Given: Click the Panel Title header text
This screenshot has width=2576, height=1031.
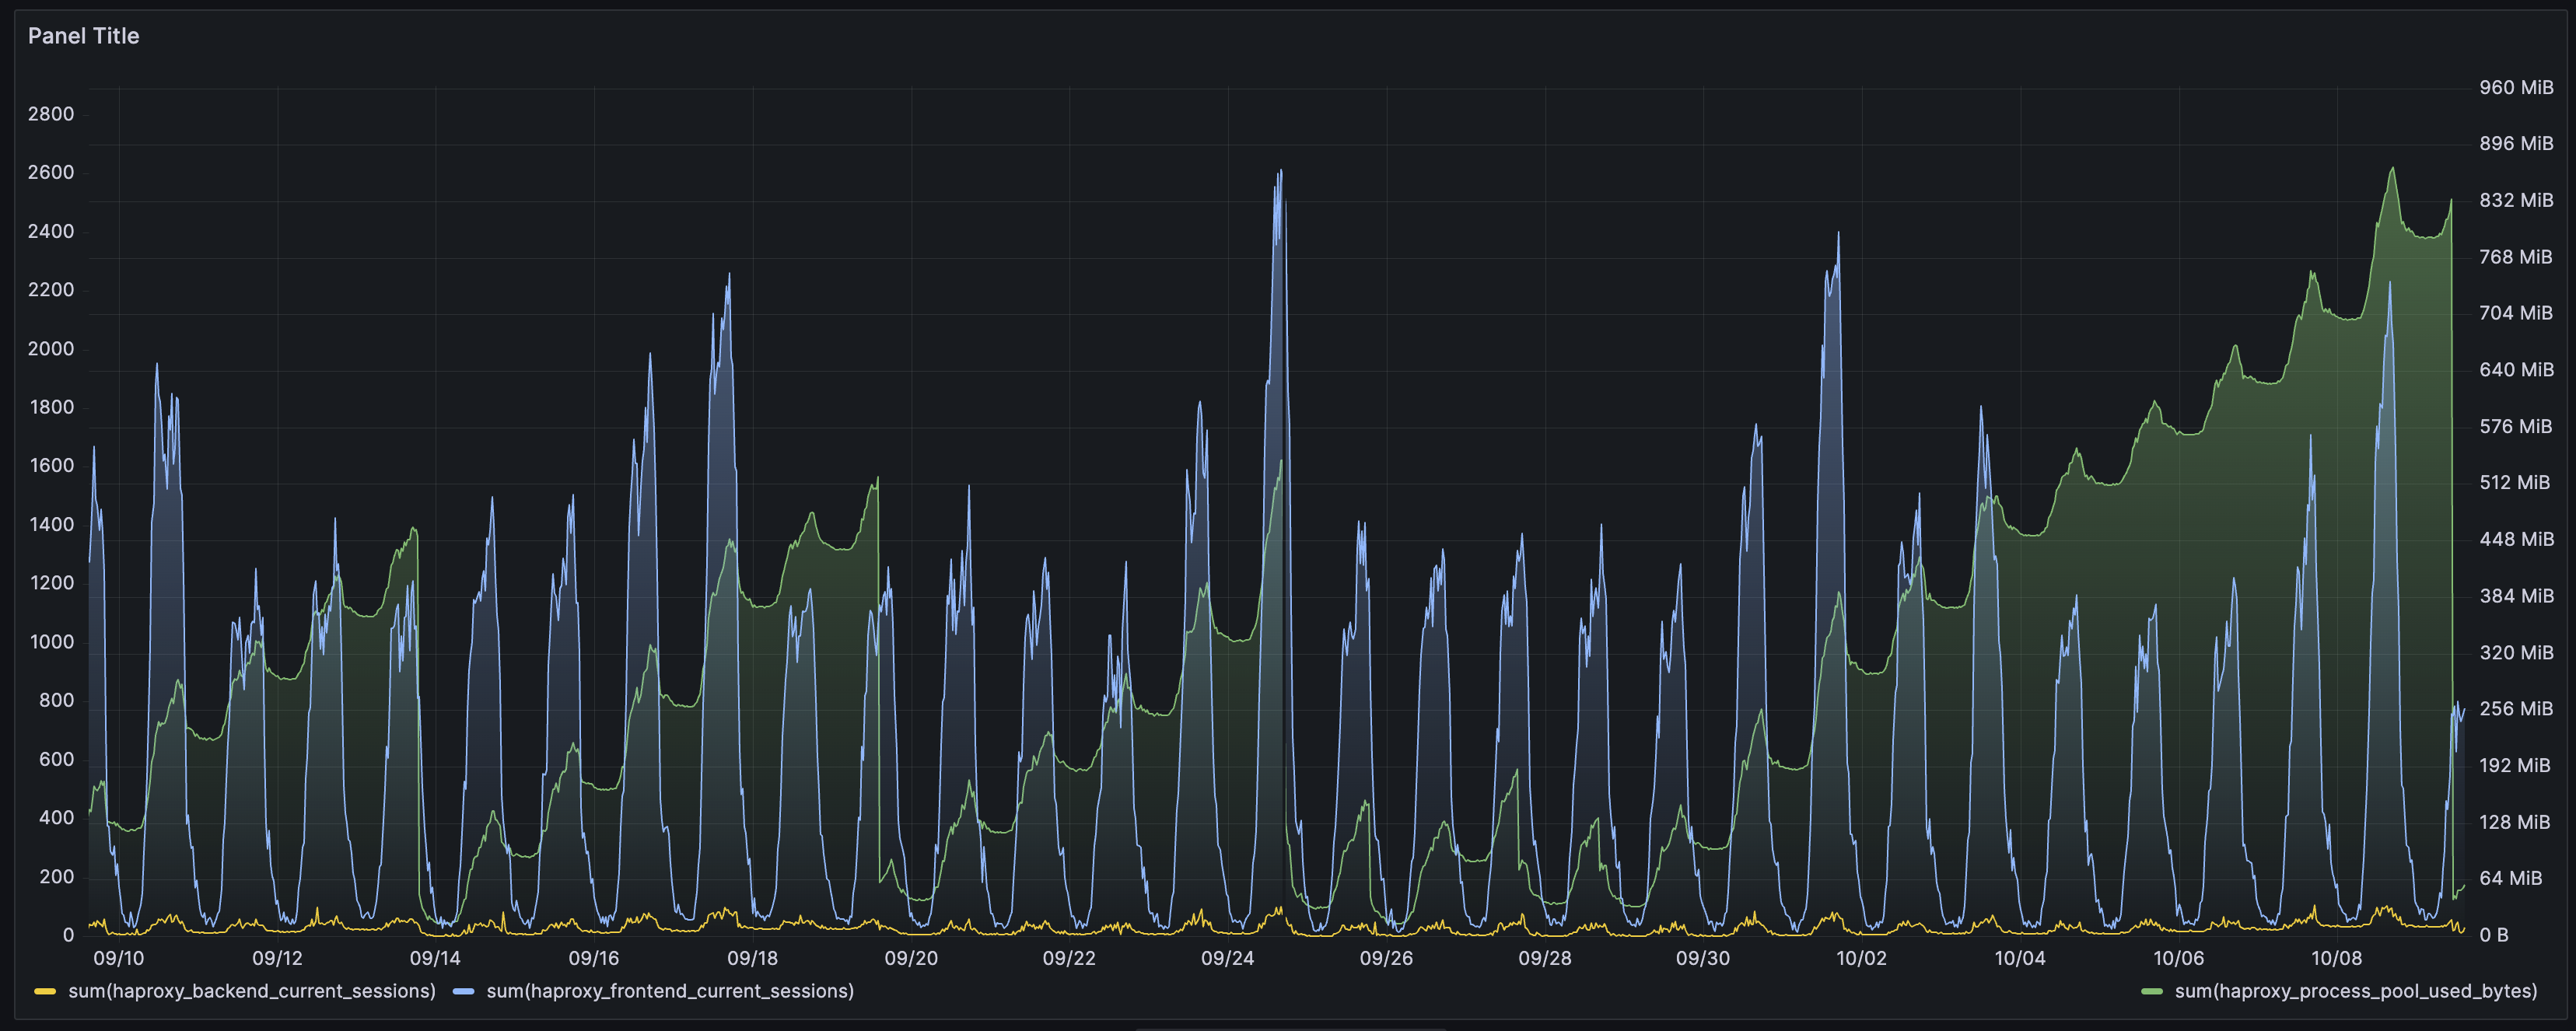Looking at the screenshot, I should [x=84, y=36].
